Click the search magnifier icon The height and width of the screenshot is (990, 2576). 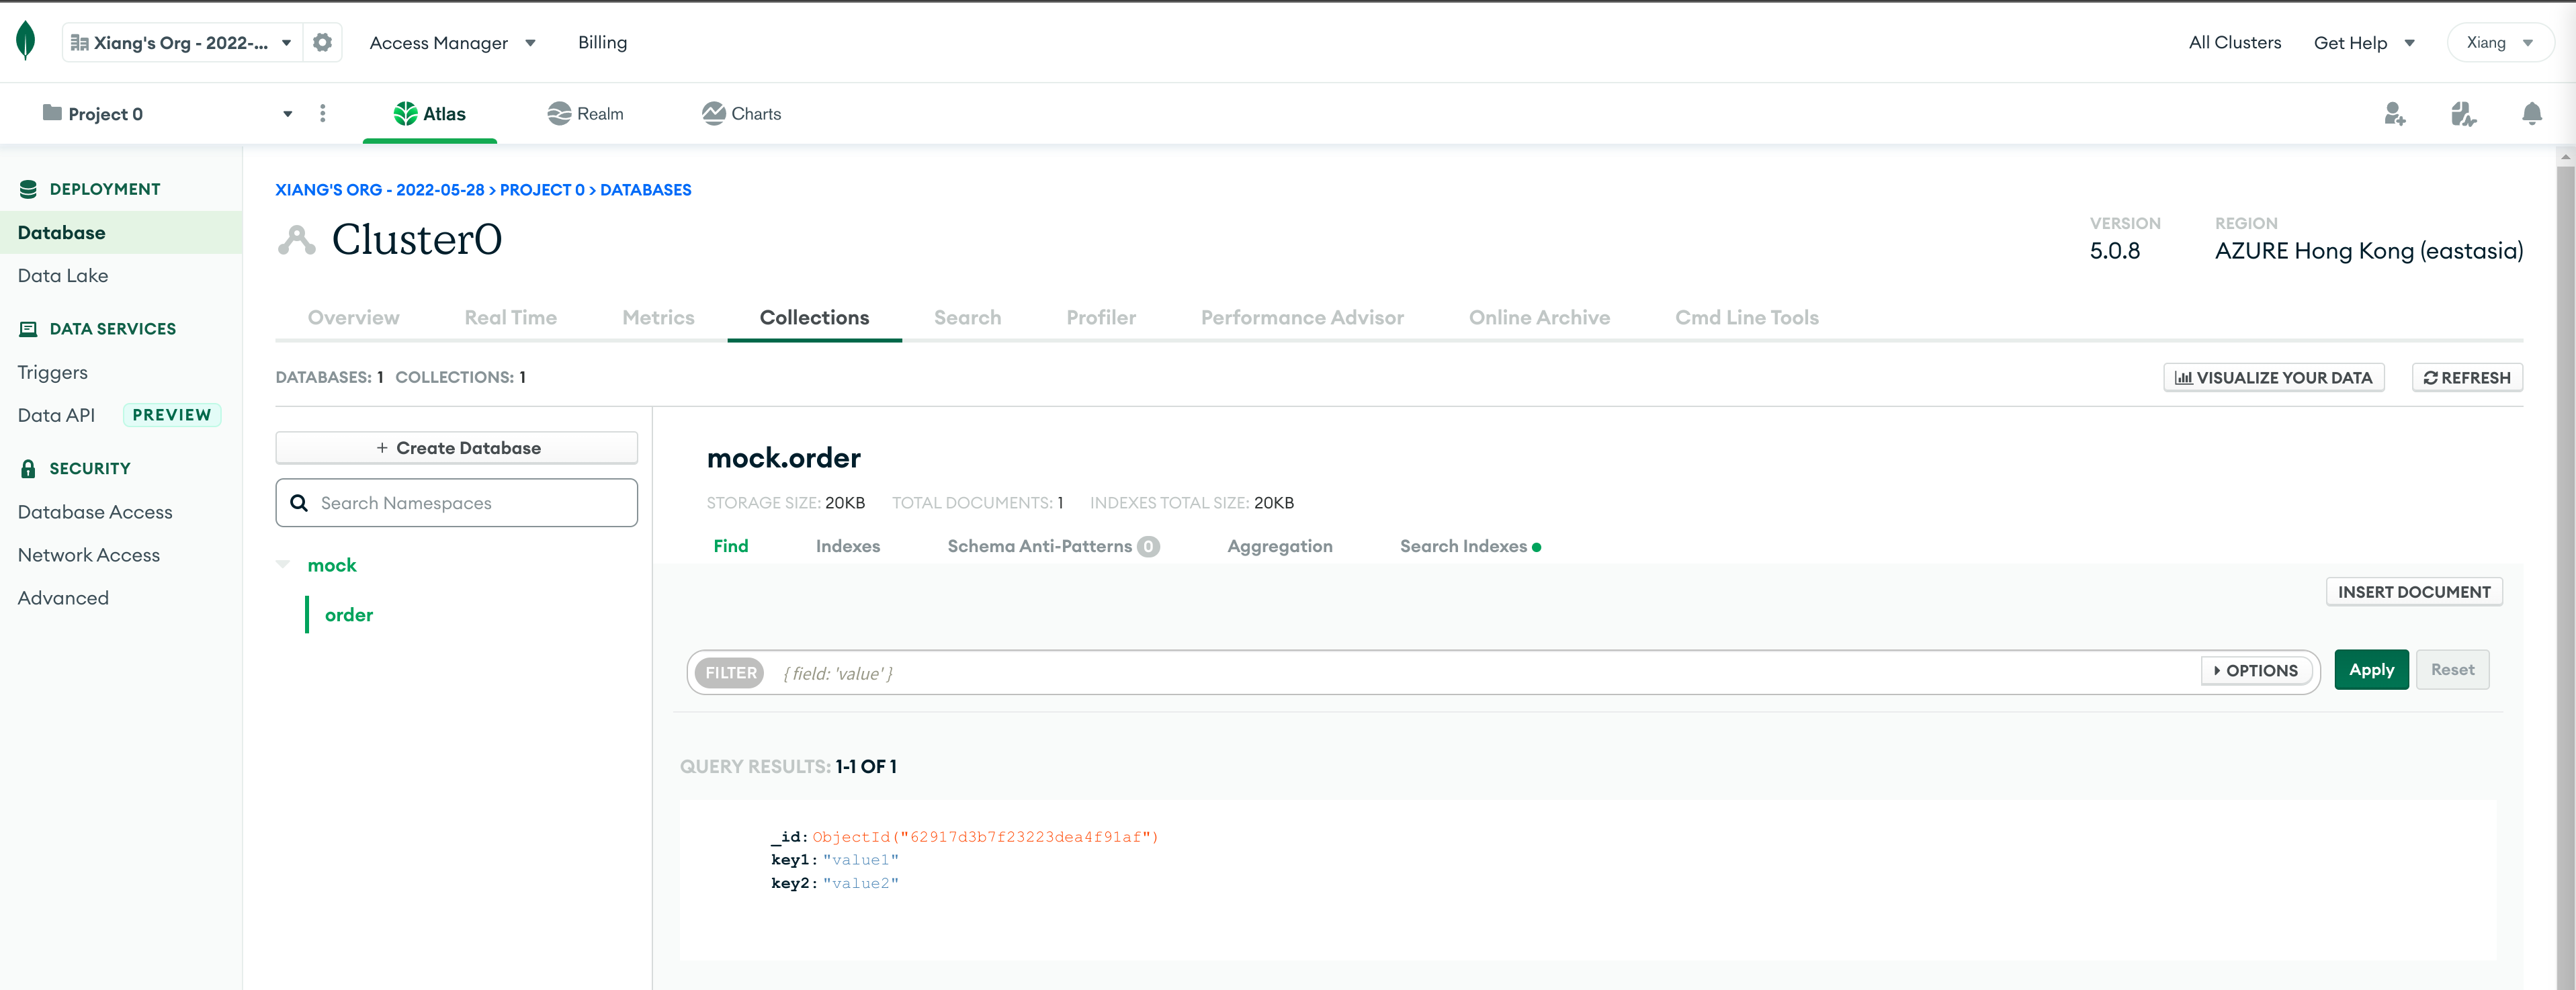coord(299,503)
